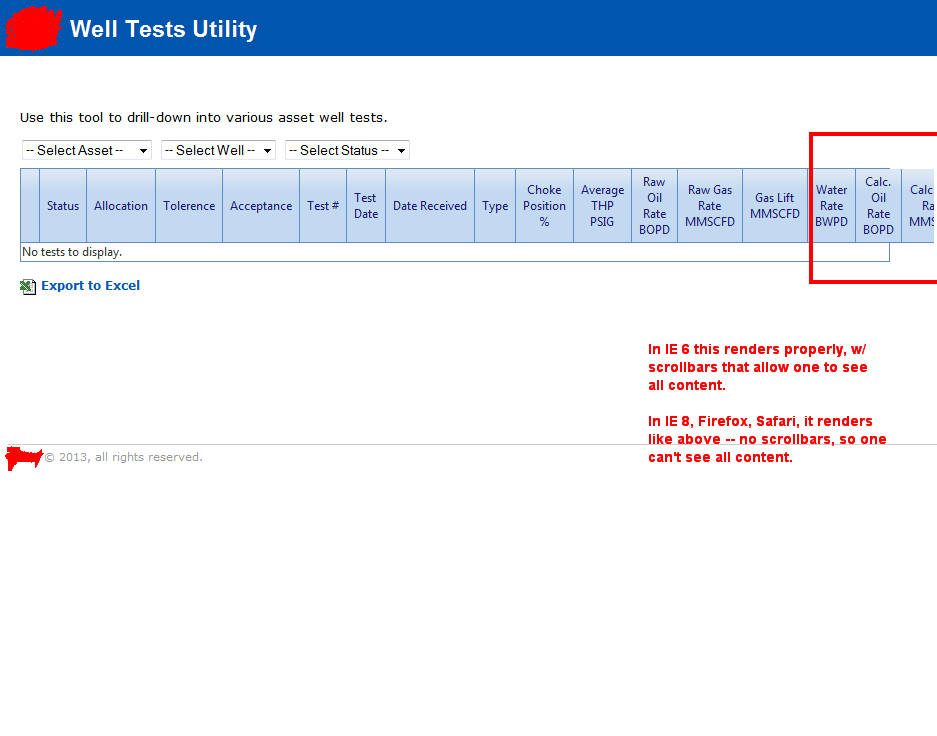
Task: Click the Raw Oil Rate BOPD header
Action: [x=654, y=206]
